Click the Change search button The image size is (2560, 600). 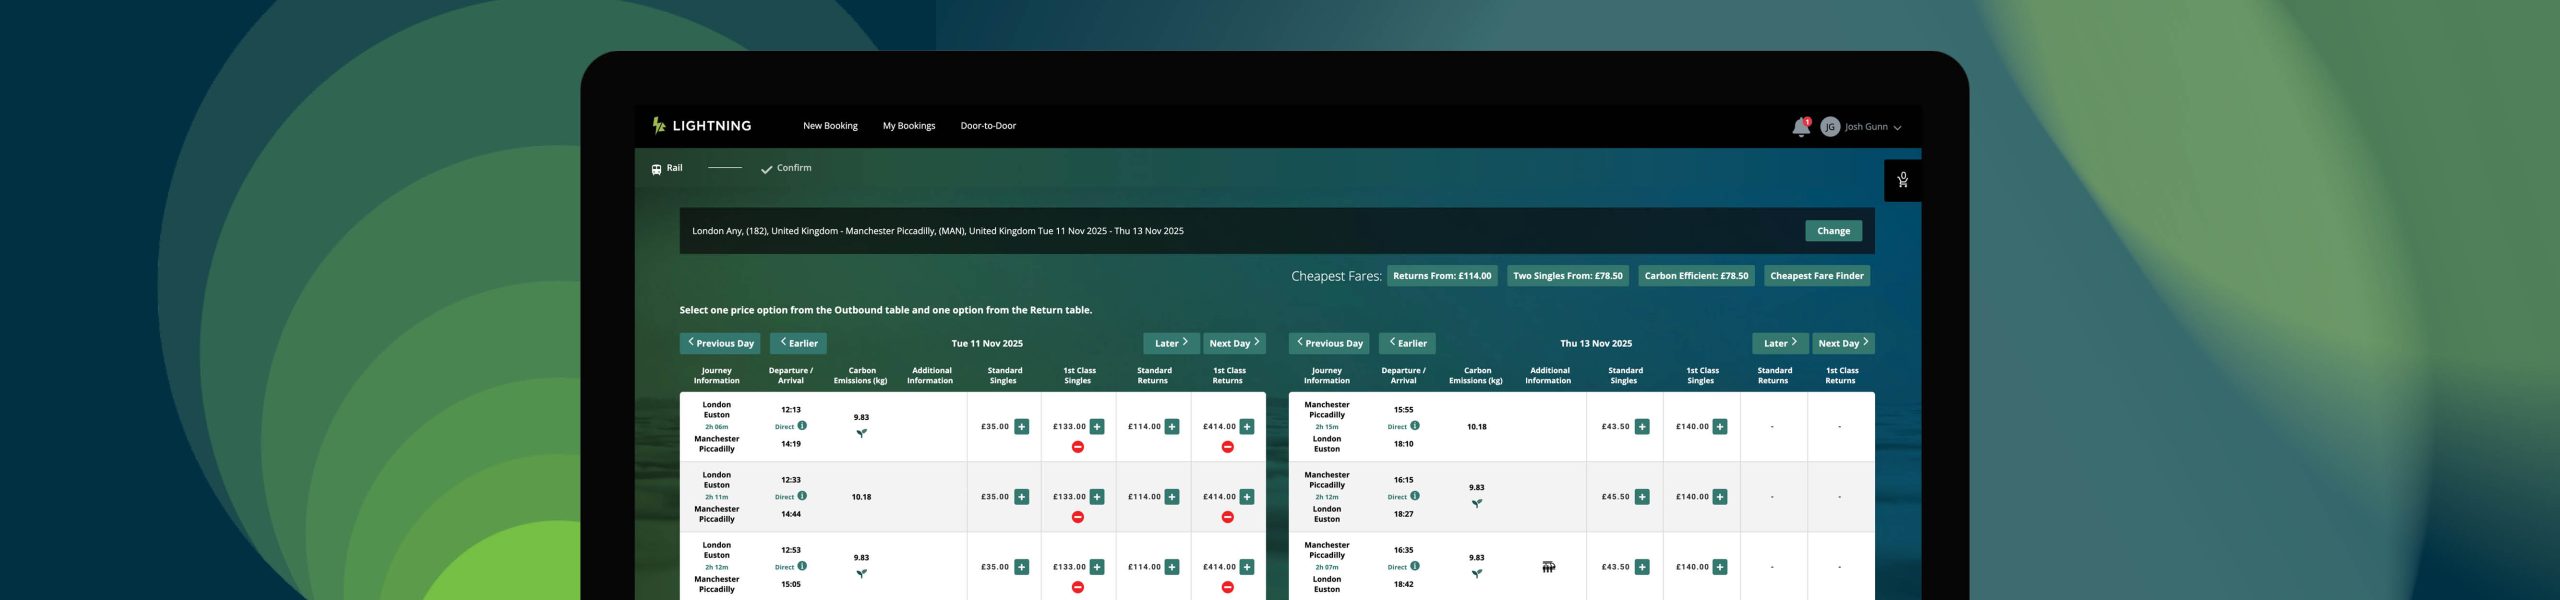1832,231
